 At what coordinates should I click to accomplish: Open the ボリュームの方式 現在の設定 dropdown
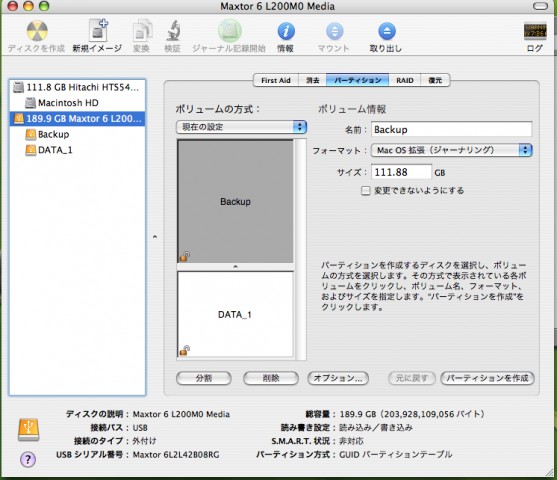(241, 127)
